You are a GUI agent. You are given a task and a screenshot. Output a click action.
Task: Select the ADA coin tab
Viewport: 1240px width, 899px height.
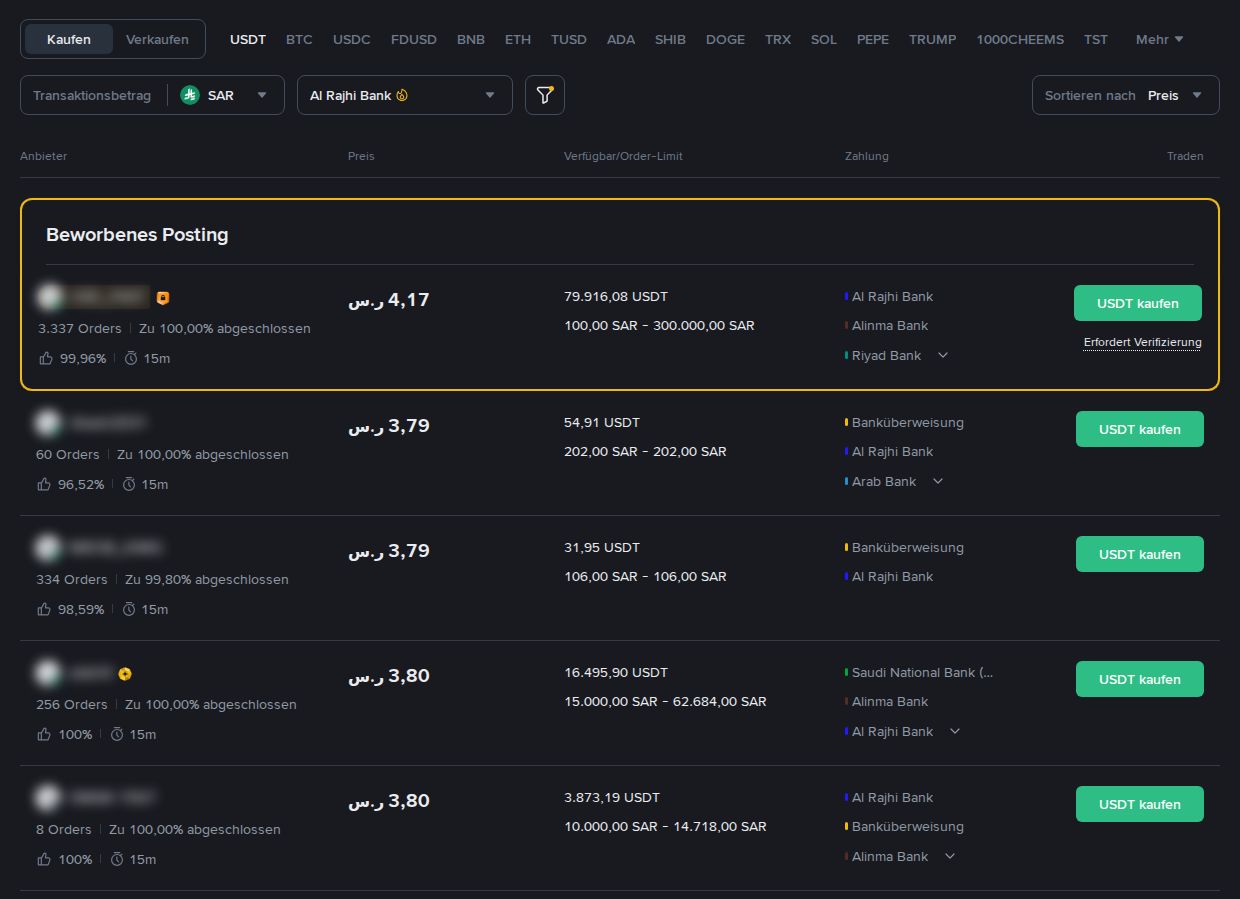tap(621, 39)
